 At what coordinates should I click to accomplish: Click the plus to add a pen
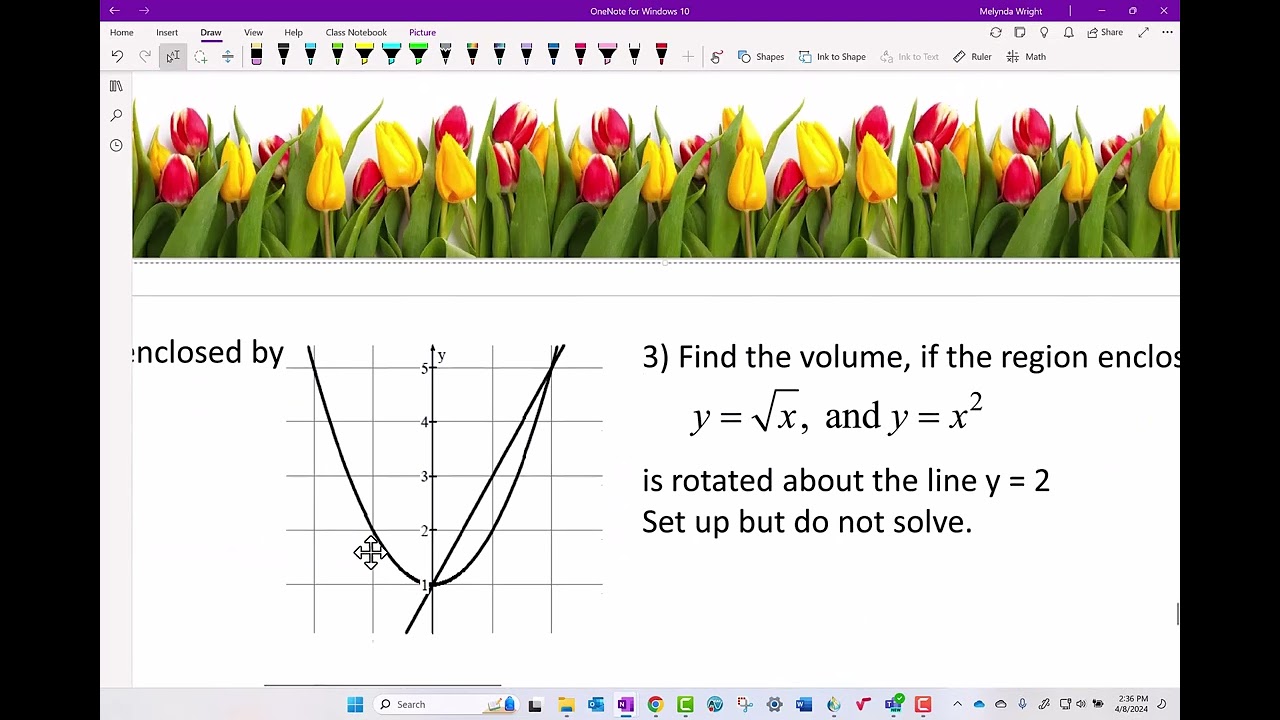point(688,57)
